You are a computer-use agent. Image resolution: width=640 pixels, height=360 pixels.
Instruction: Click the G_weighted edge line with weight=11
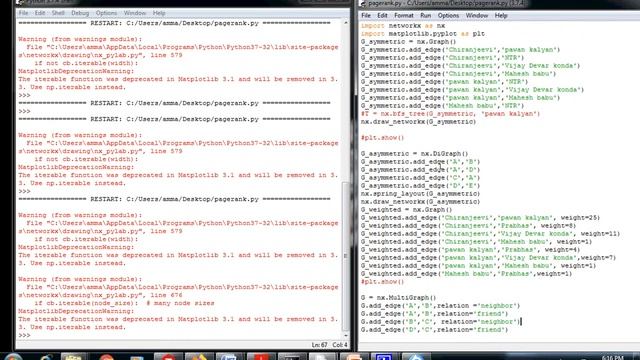click(490, 234)
